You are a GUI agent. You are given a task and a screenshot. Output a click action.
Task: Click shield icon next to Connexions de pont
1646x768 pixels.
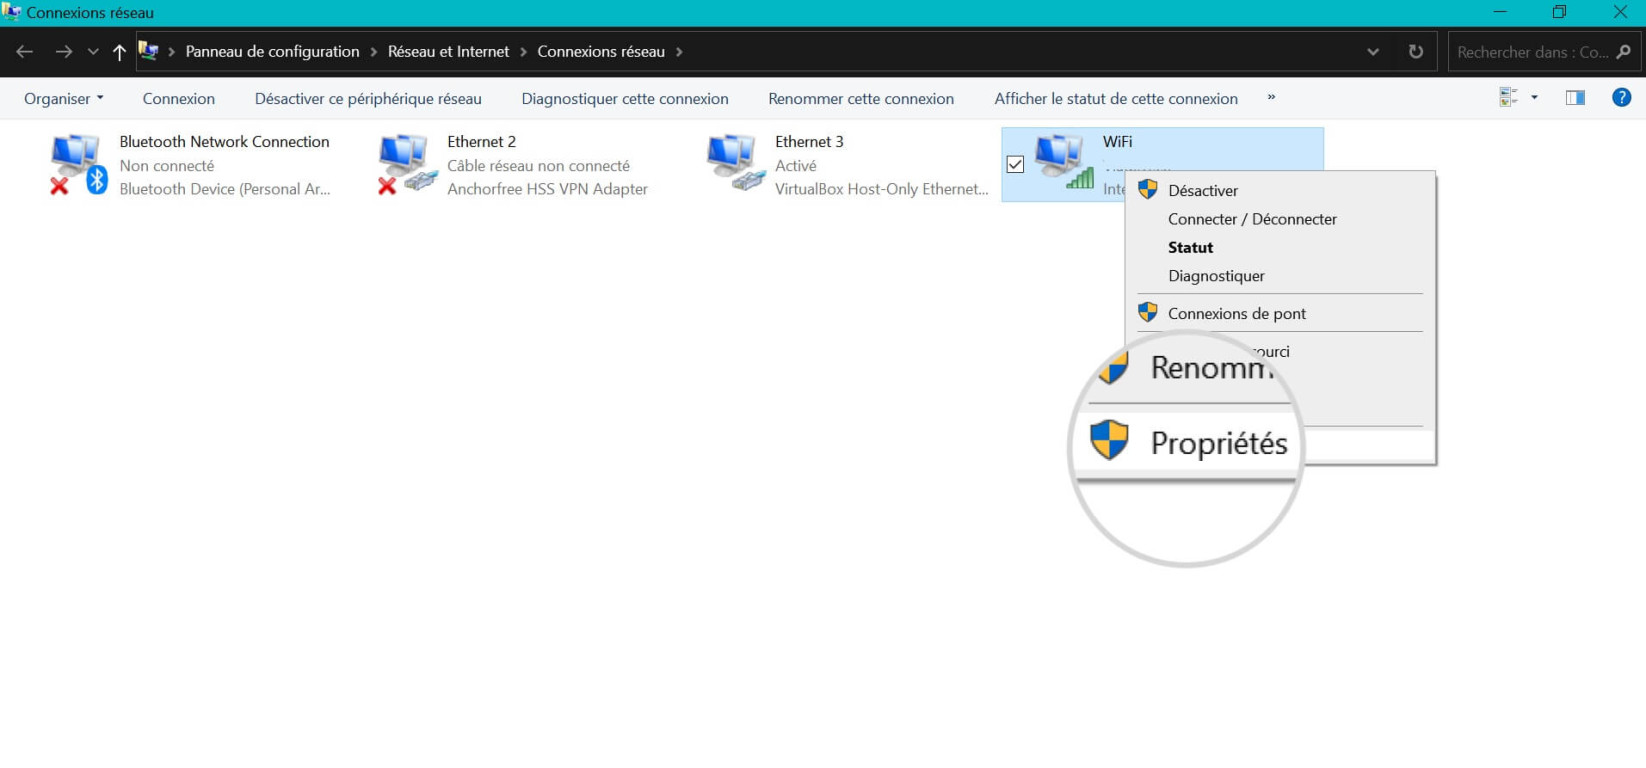pyautogui.click(x=1148, y=312)
